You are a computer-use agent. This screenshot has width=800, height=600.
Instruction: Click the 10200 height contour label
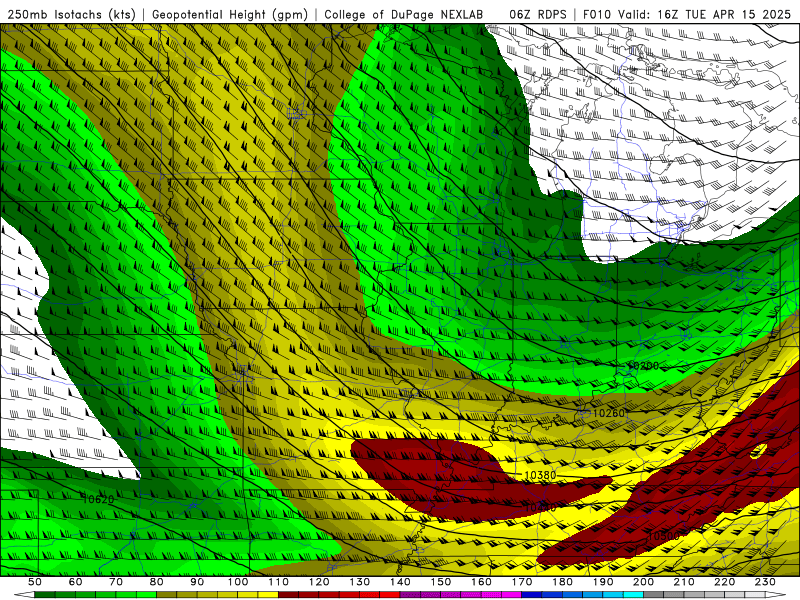[x=643, y=366]
